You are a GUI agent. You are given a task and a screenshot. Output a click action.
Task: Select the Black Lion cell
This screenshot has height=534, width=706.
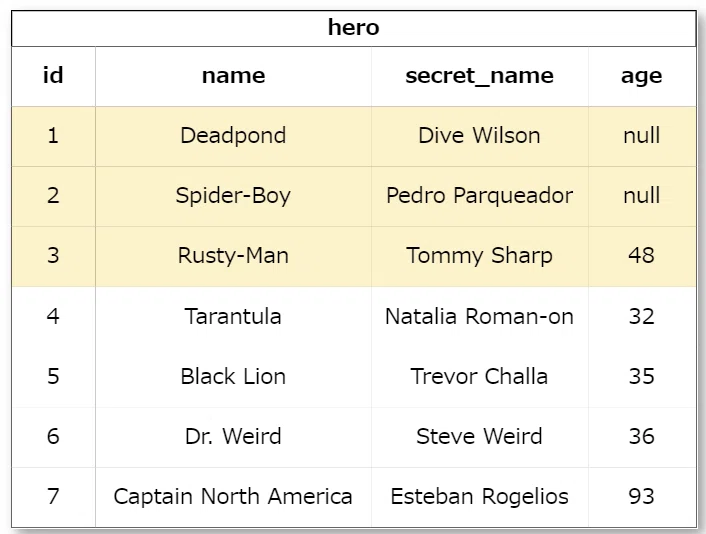tap(233, 377)
